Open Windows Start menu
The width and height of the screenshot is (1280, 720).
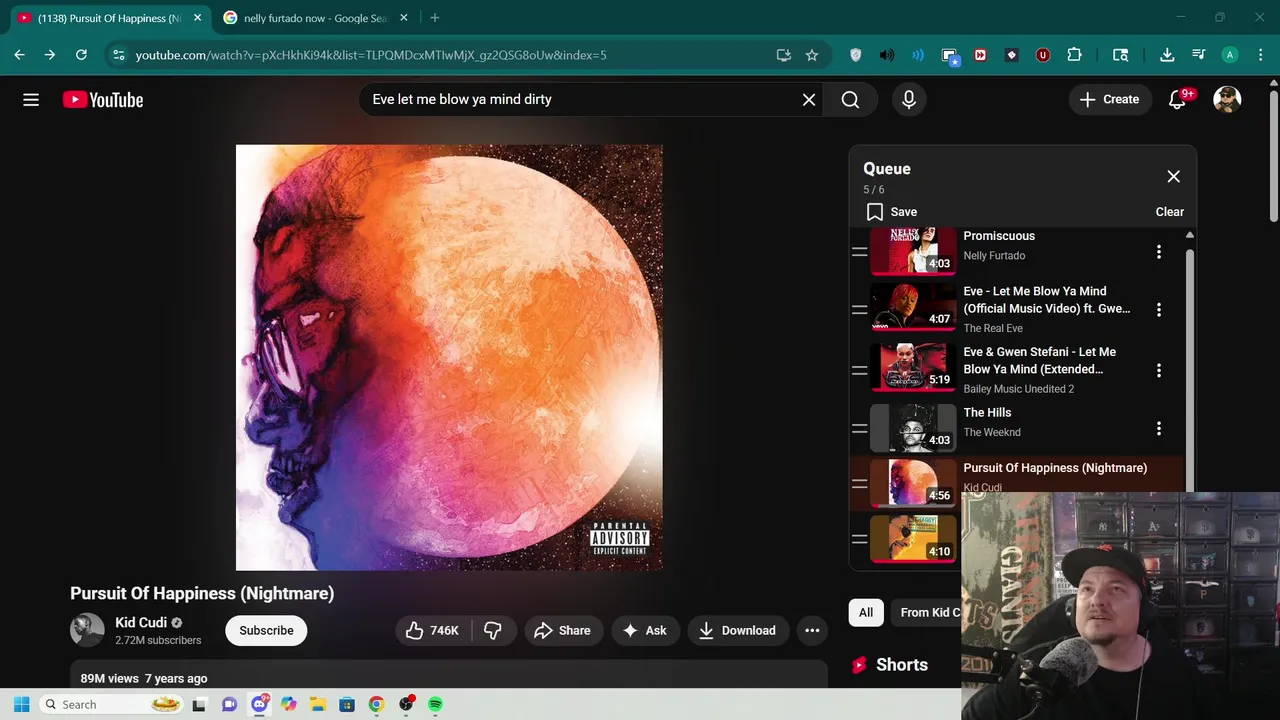[21, 705]
